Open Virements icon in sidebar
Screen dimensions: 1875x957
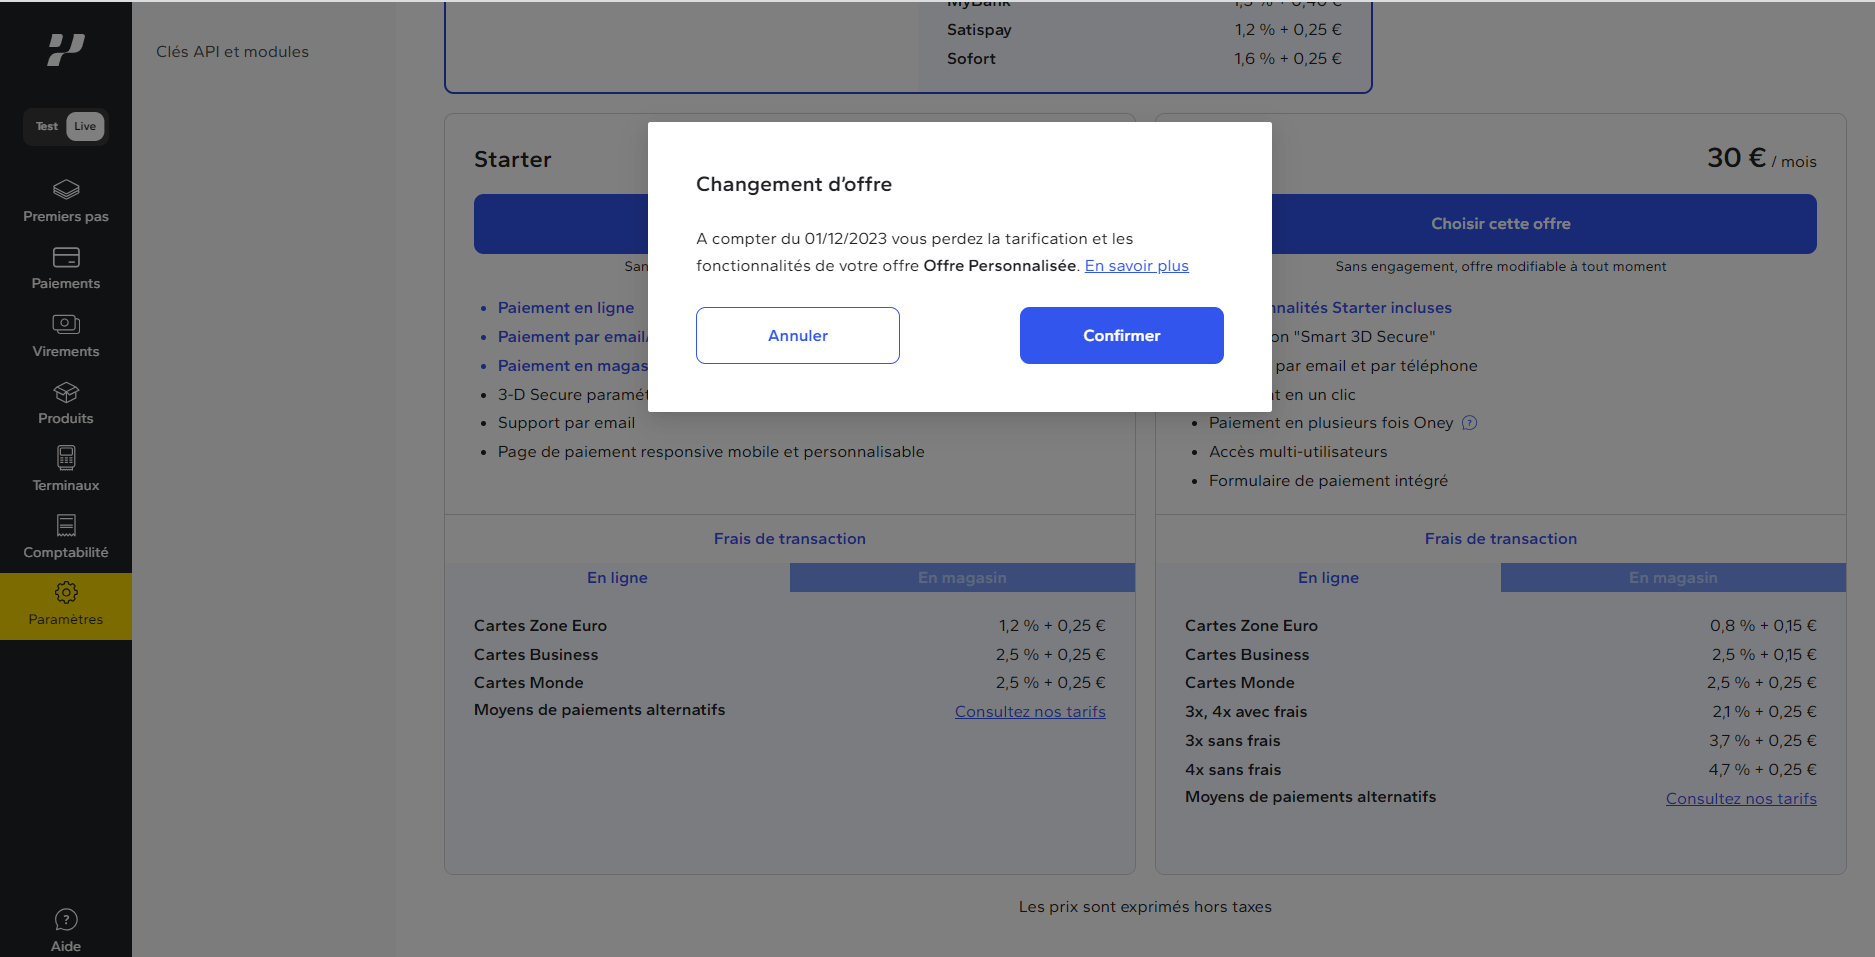pos(66,324)
